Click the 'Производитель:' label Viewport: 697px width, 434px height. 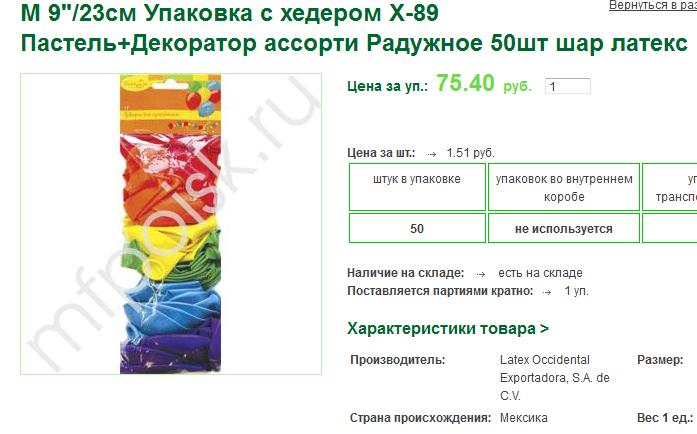[397, 360]
